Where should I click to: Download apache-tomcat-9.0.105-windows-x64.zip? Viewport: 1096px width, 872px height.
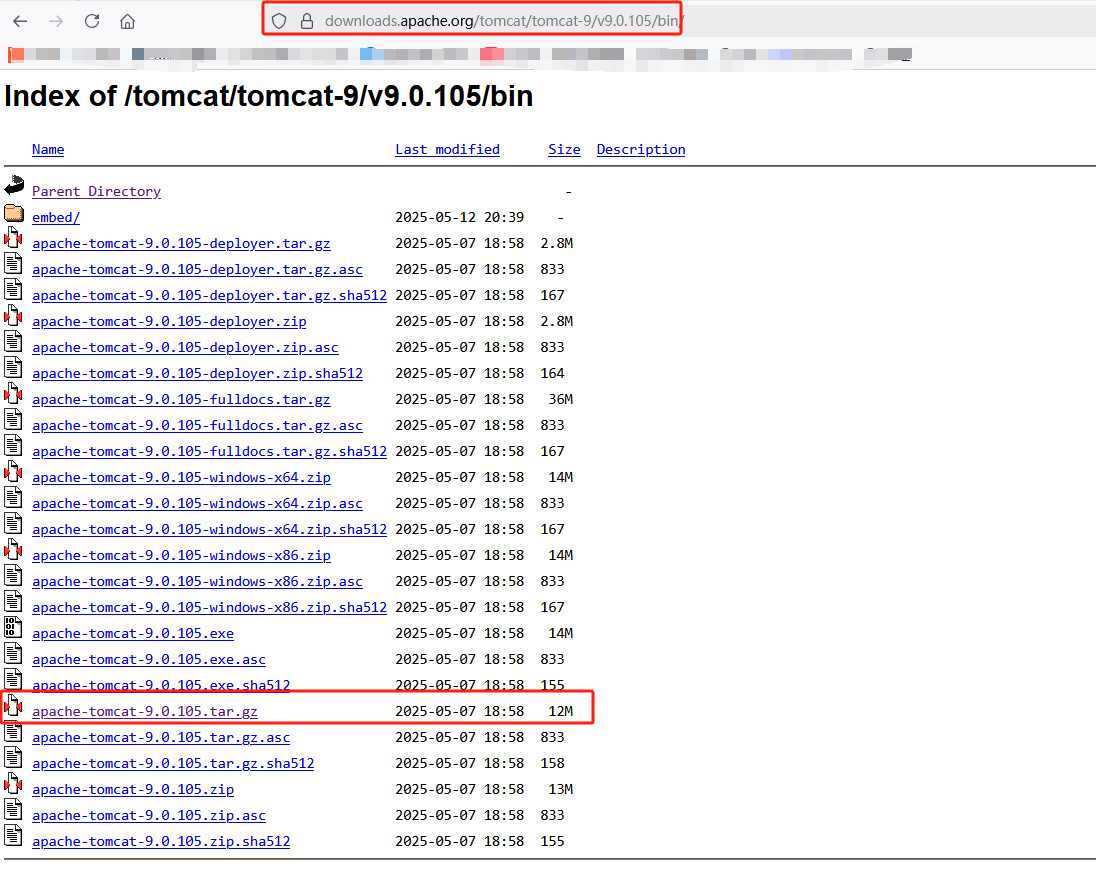181,477
